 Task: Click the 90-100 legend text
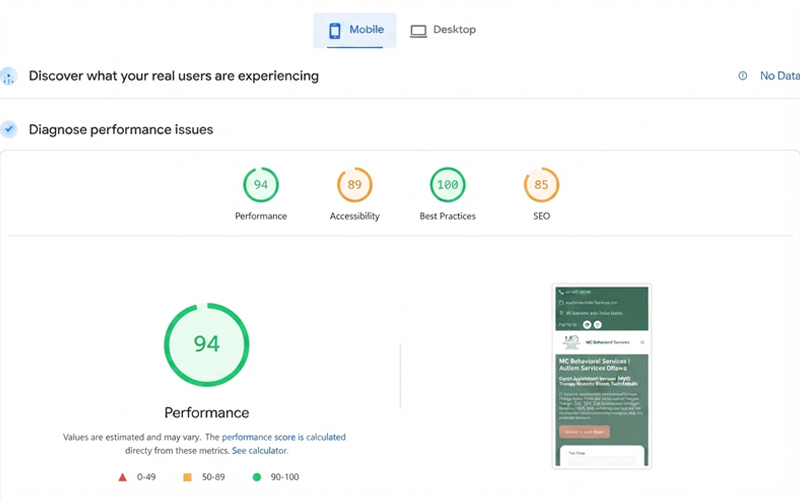(285, 477)
